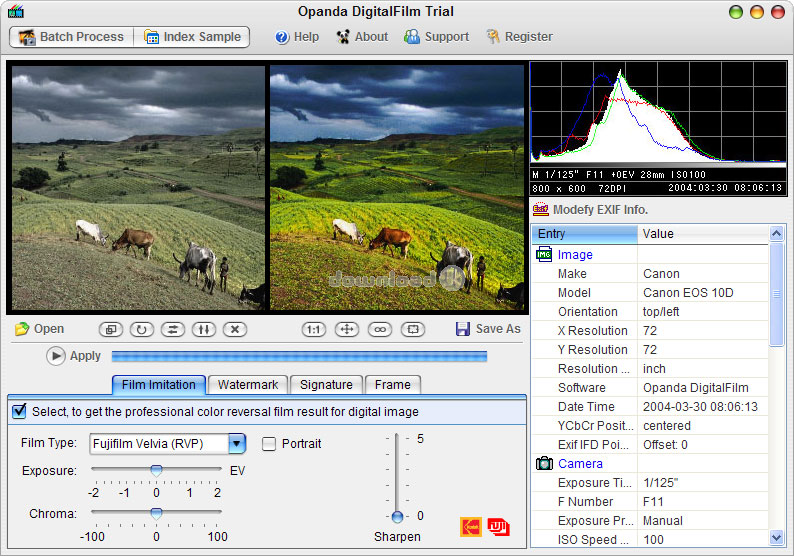Screen dimensions: 794x556
Task: Open the Batch Process tool
Action: pos(71,37)
